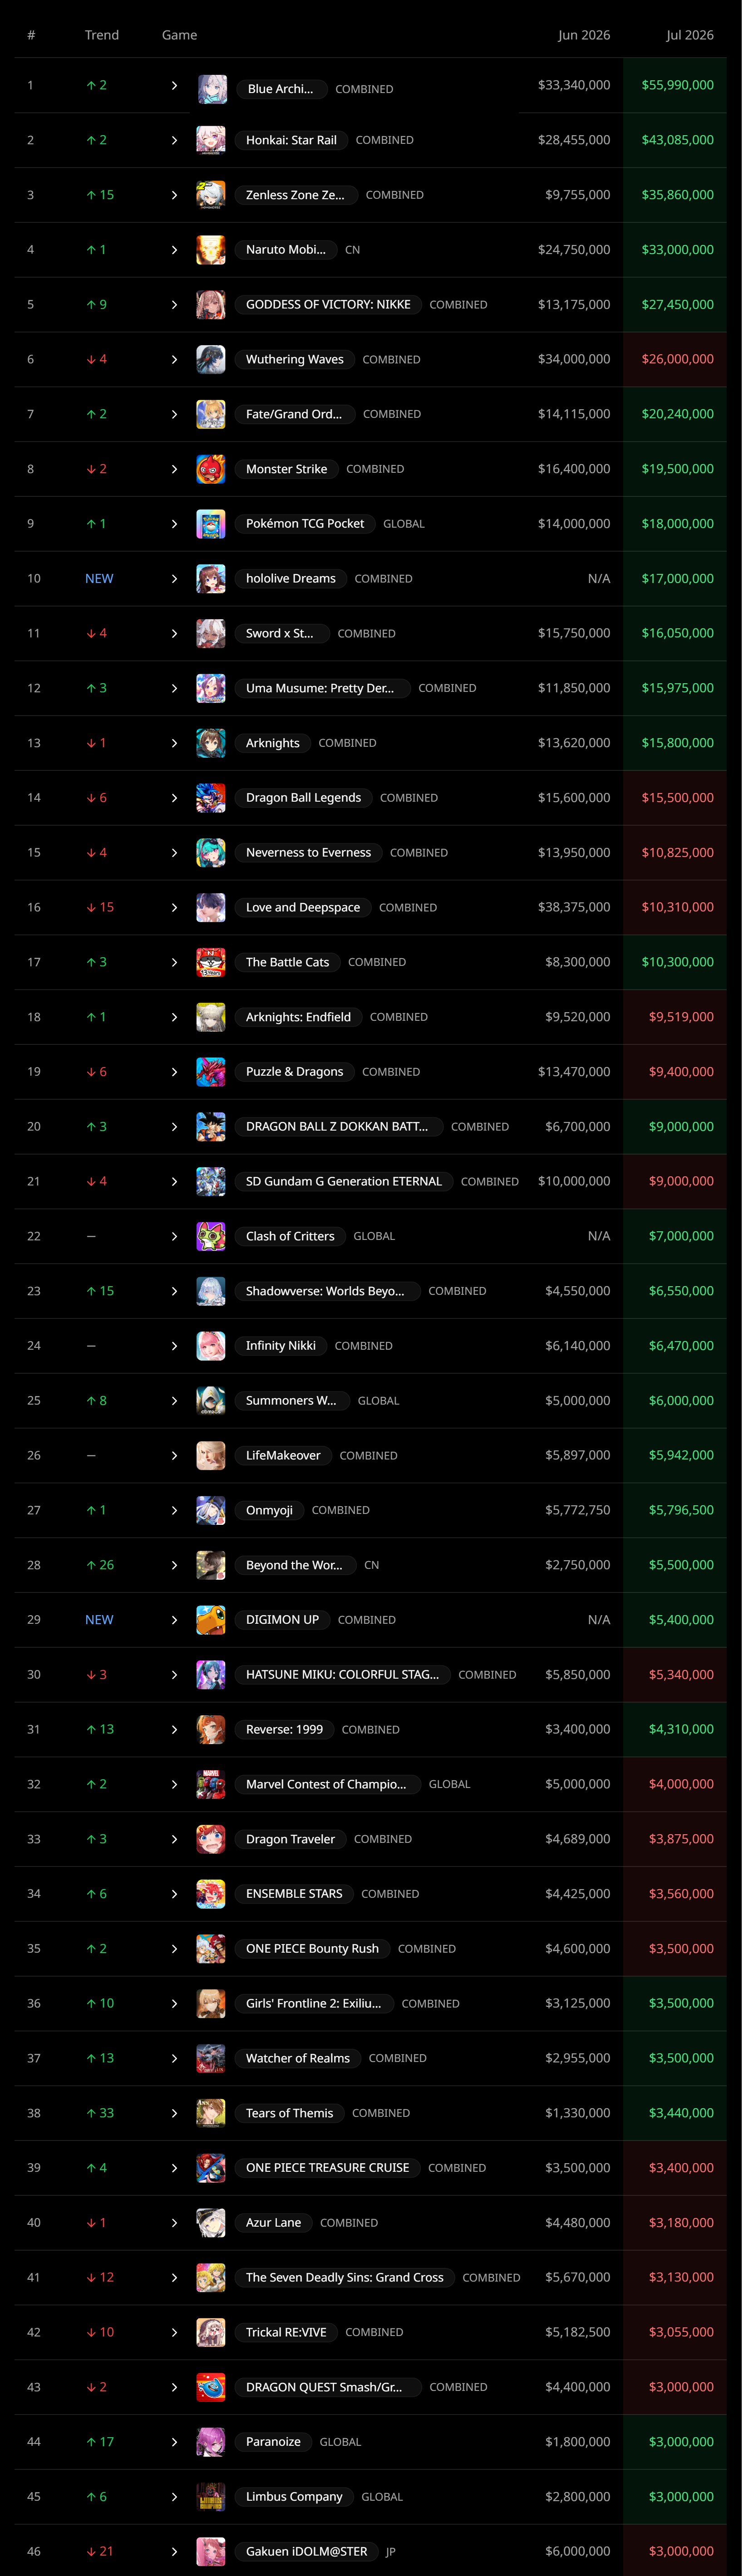Expand the Honkai: Star Rail row
The image size is (744, 2576).
(x=174, y=140)
